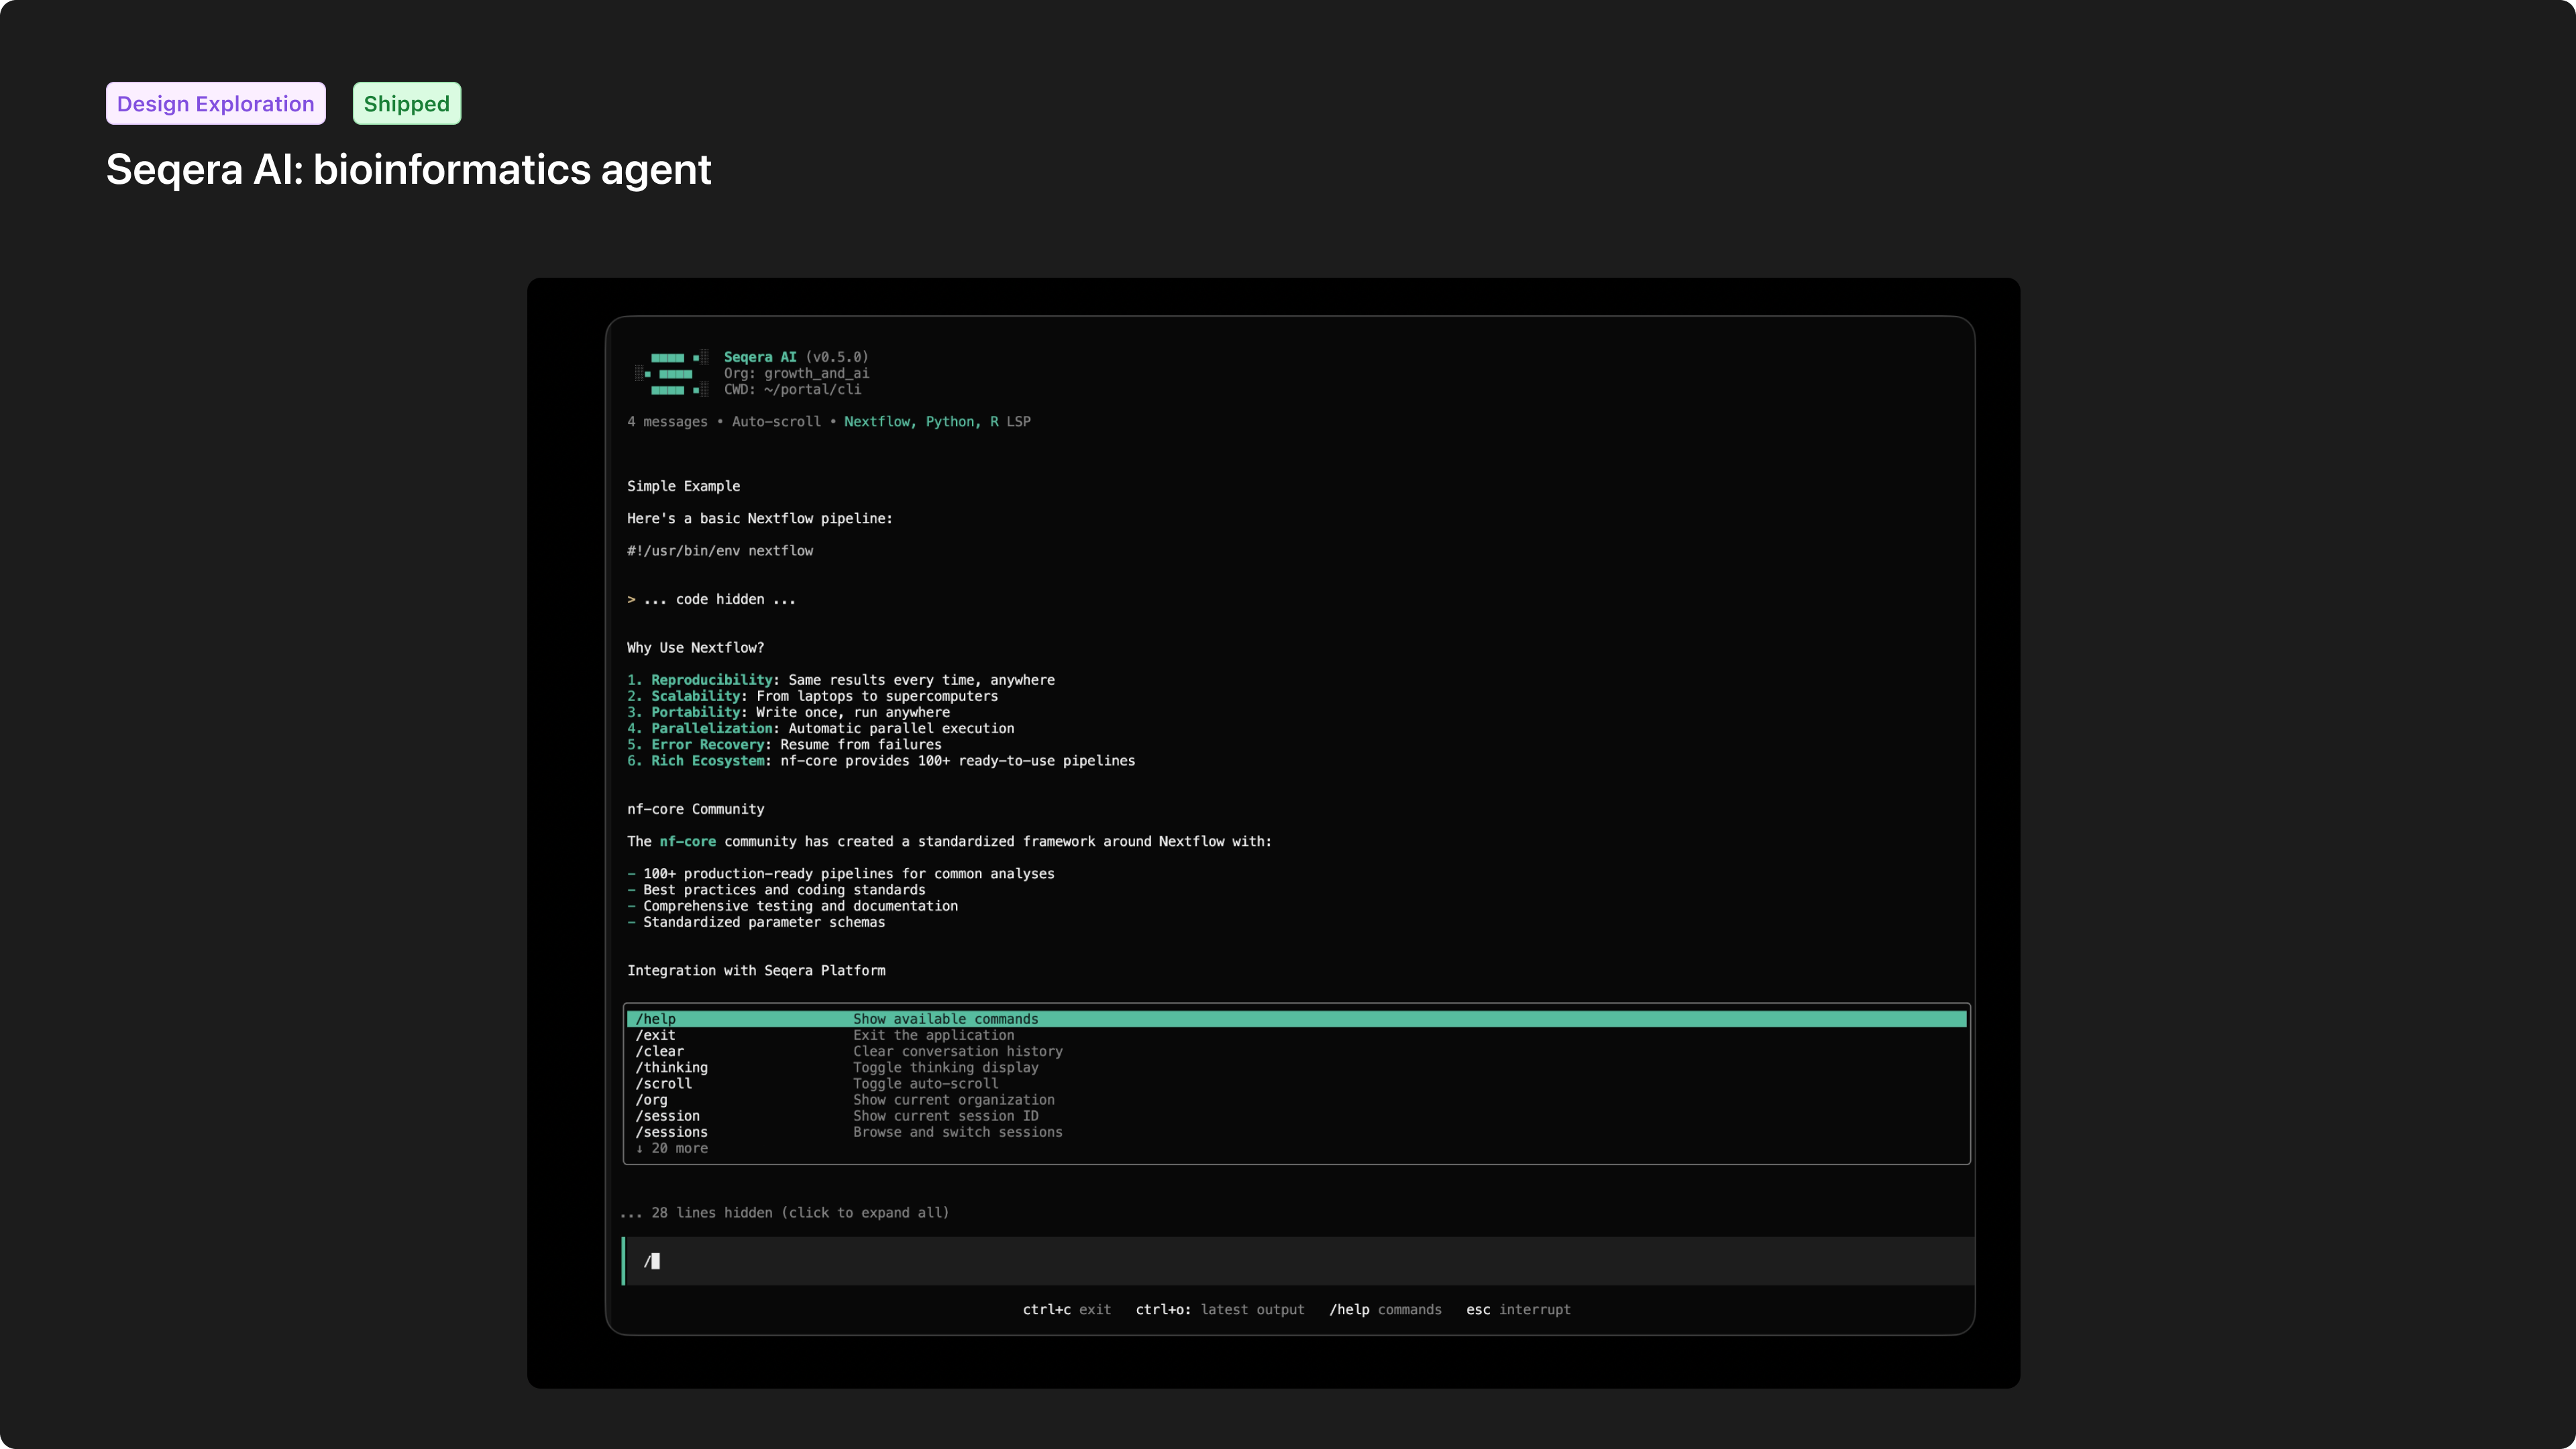
Task: Select /org to show current organization
Action: 652,1100
